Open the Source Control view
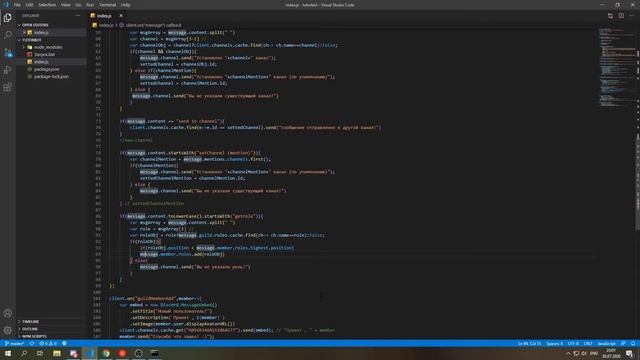 [x=7, y=53]
